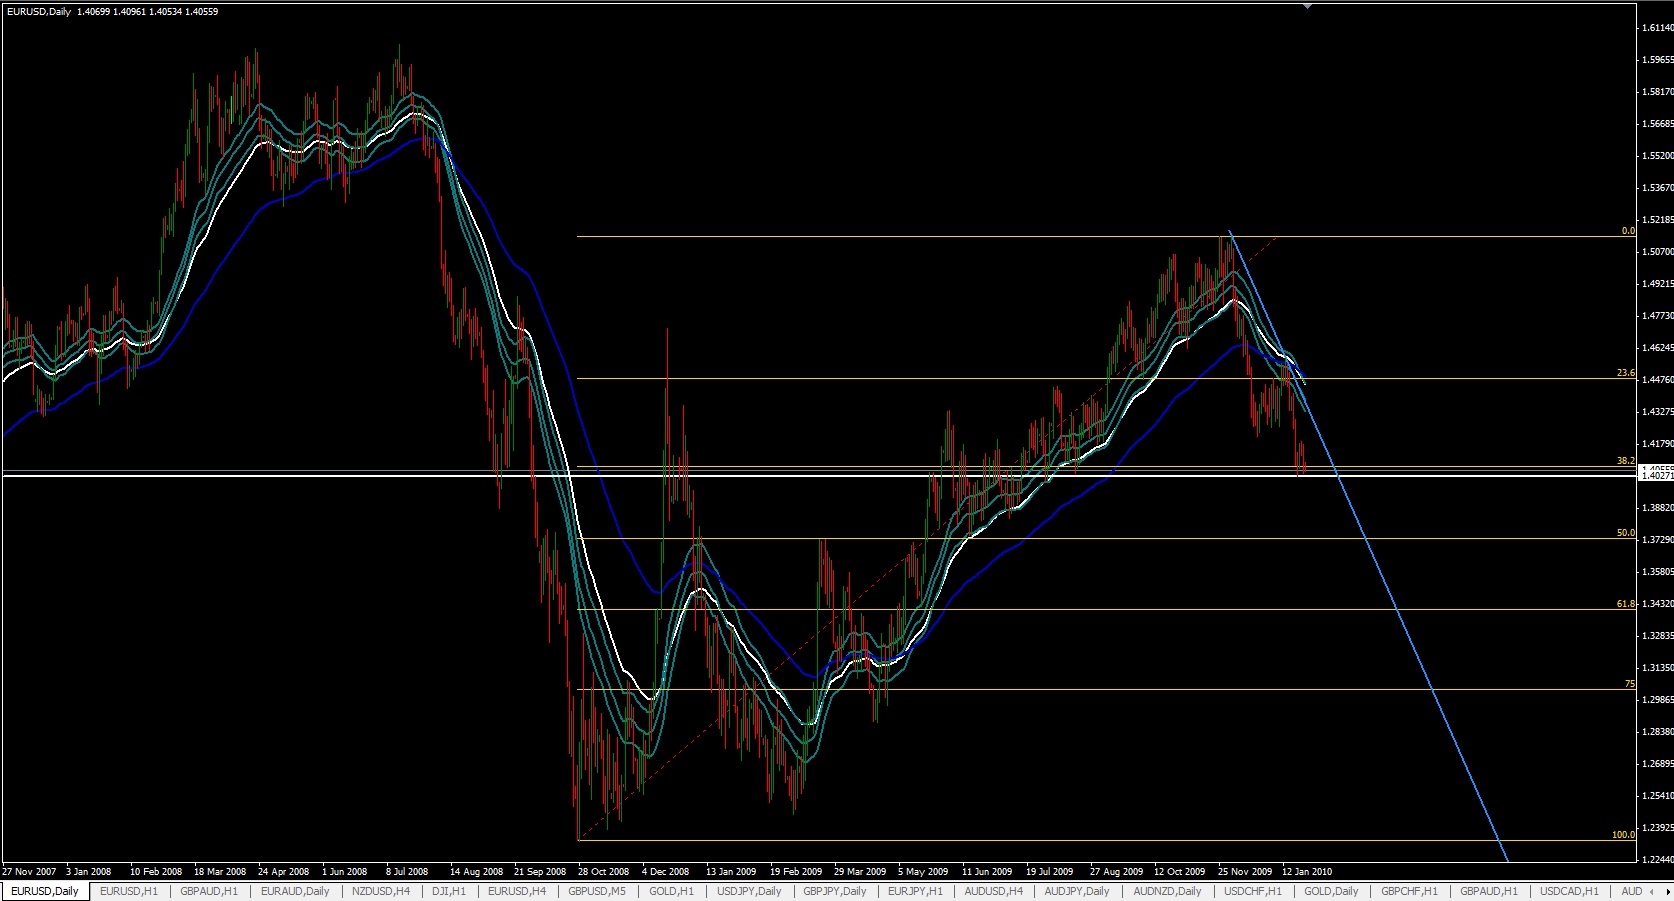This screenshot has width=1674, height=901.
Task: Click the 12 Jan 2010 date label
Action: click(x=1309, y=871)
